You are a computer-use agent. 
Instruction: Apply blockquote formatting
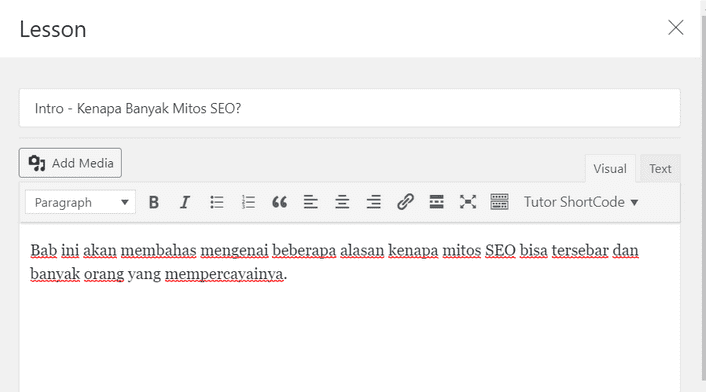point(279,203)
